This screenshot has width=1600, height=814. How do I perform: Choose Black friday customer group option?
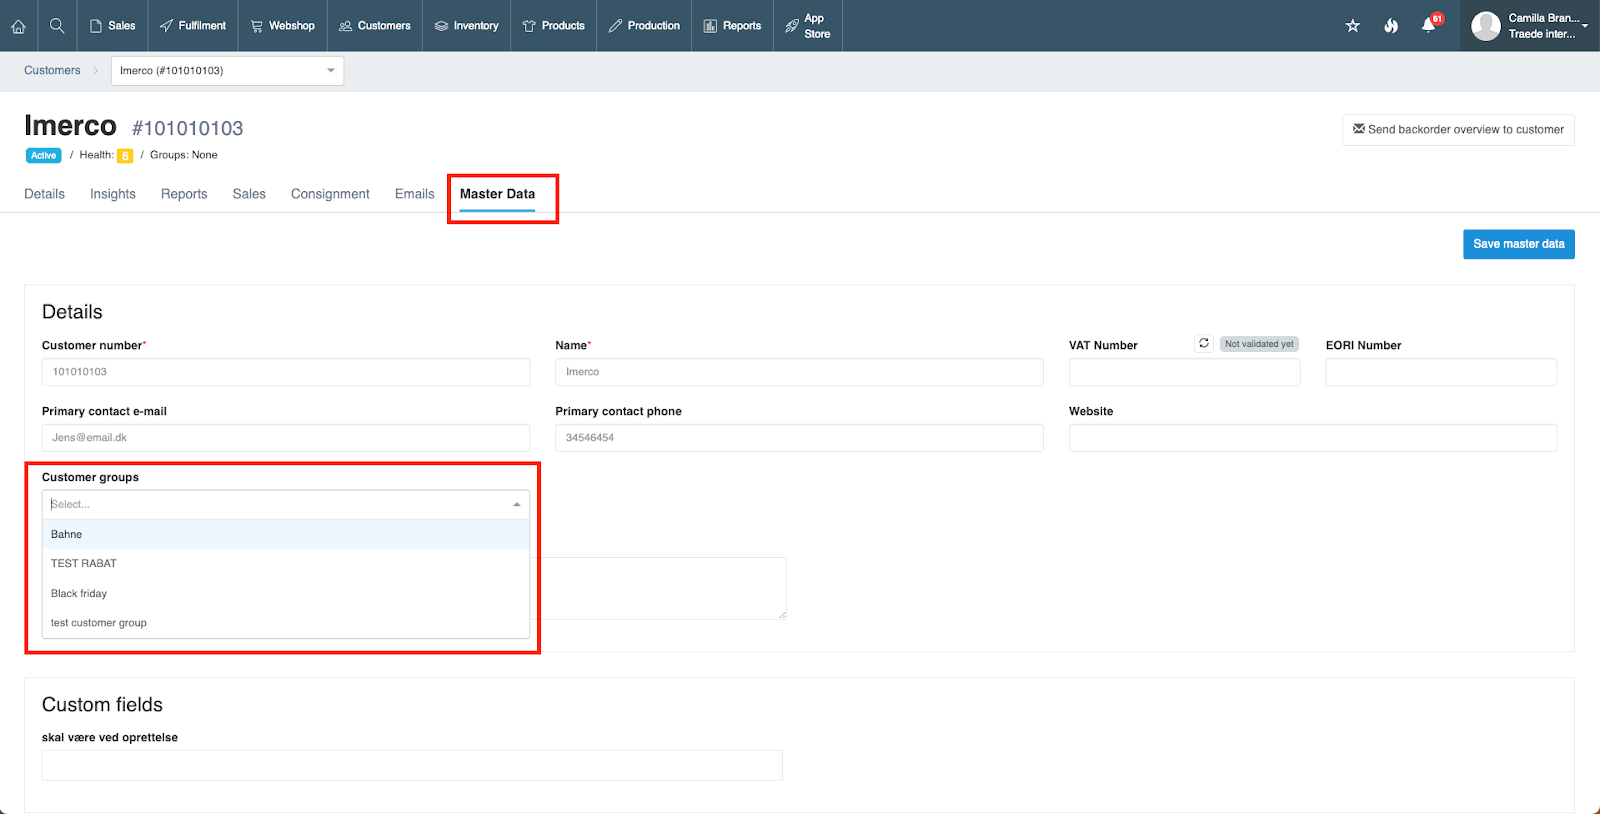(x=79, y=593)
